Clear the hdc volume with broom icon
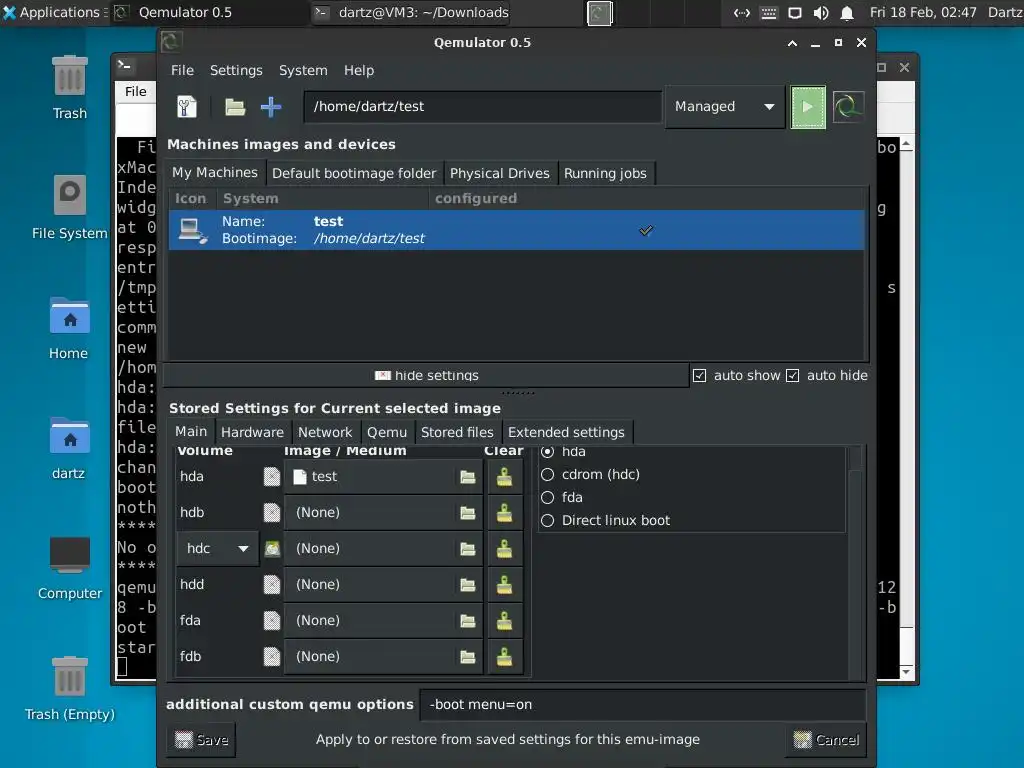 click(504, 549)
